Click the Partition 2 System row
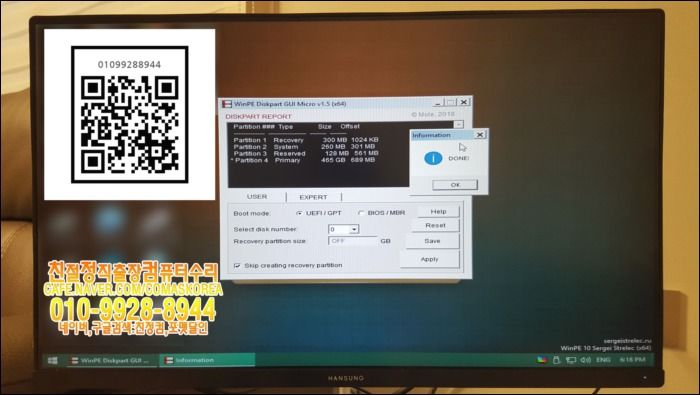 point(304,146)
